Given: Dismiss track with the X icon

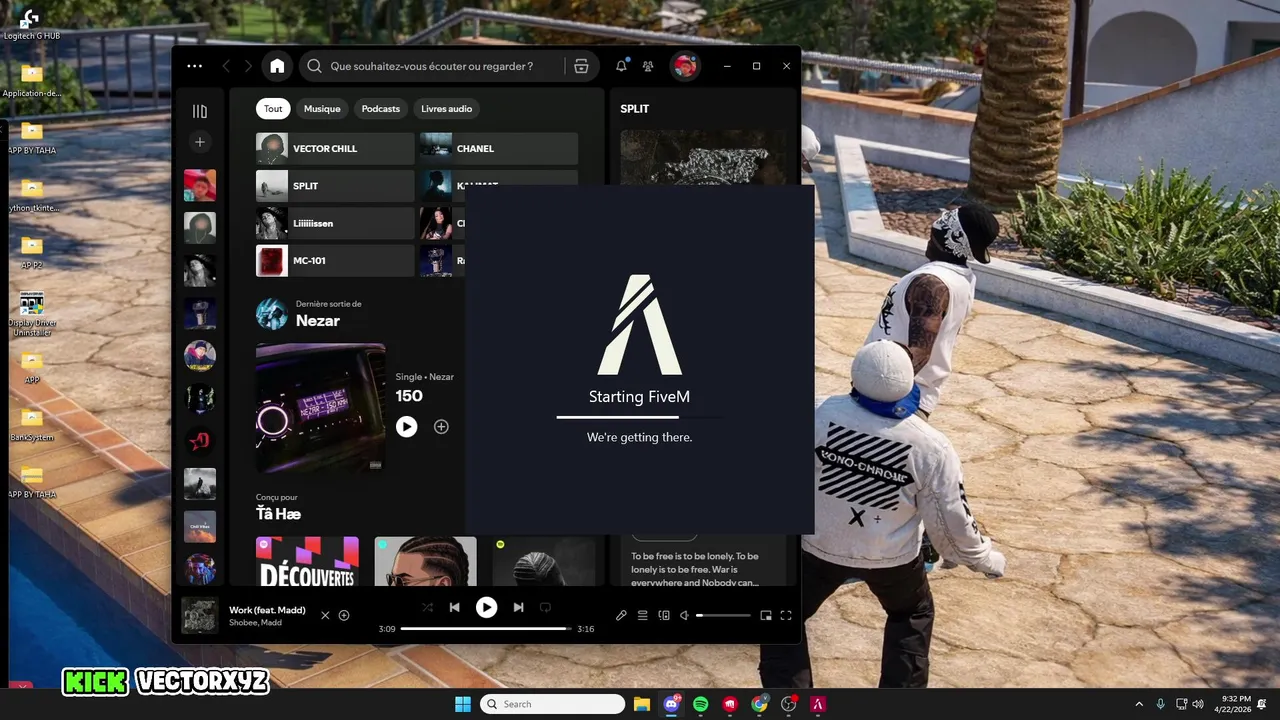Looking at the screenshot, I should click(325, 616).
